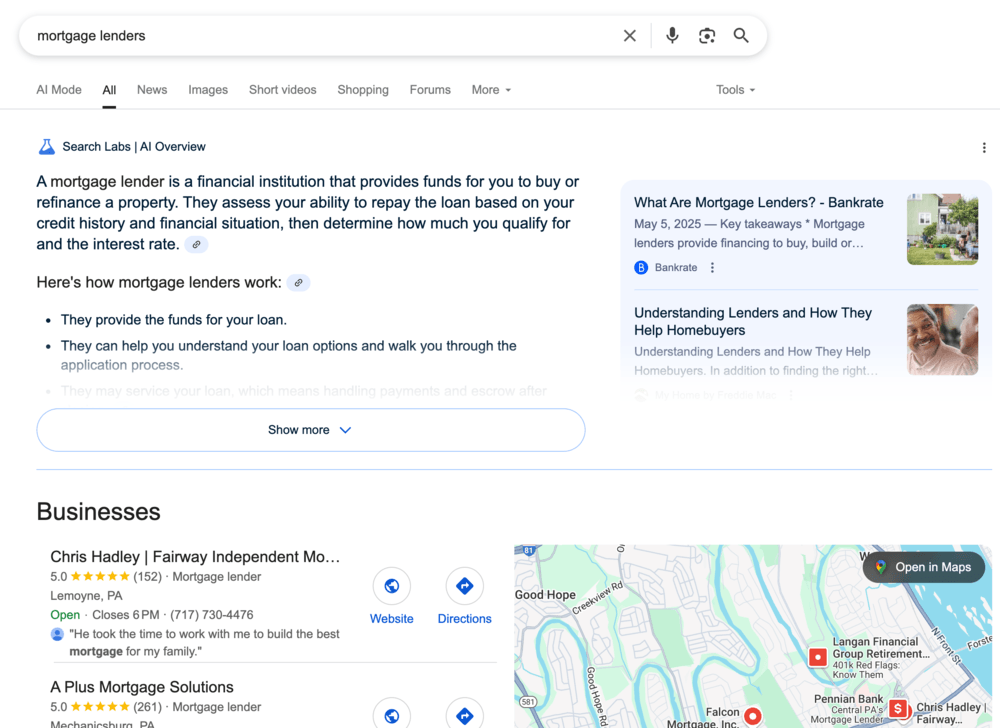Click Falcon Mortgage map pin
Screen dimensions: 1000x728
(x=753, y=716)
